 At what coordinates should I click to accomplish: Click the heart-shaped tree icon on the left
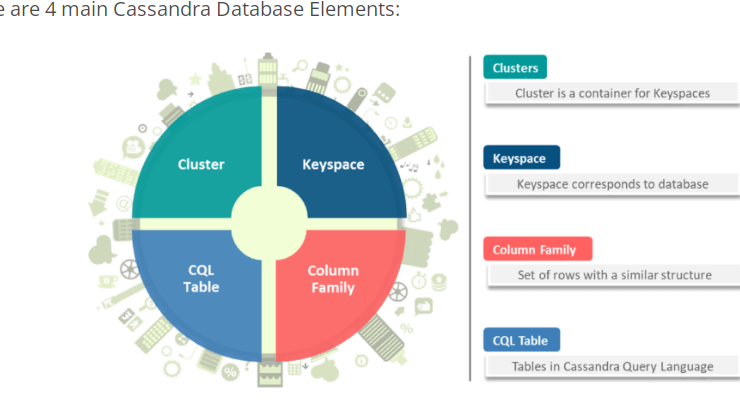point(101,250)
